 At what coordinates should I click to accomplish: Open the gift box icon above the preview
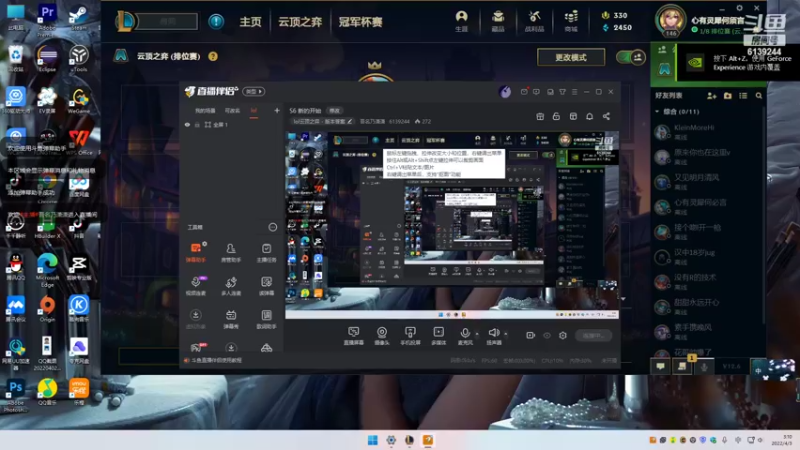(x=540, y=116)
